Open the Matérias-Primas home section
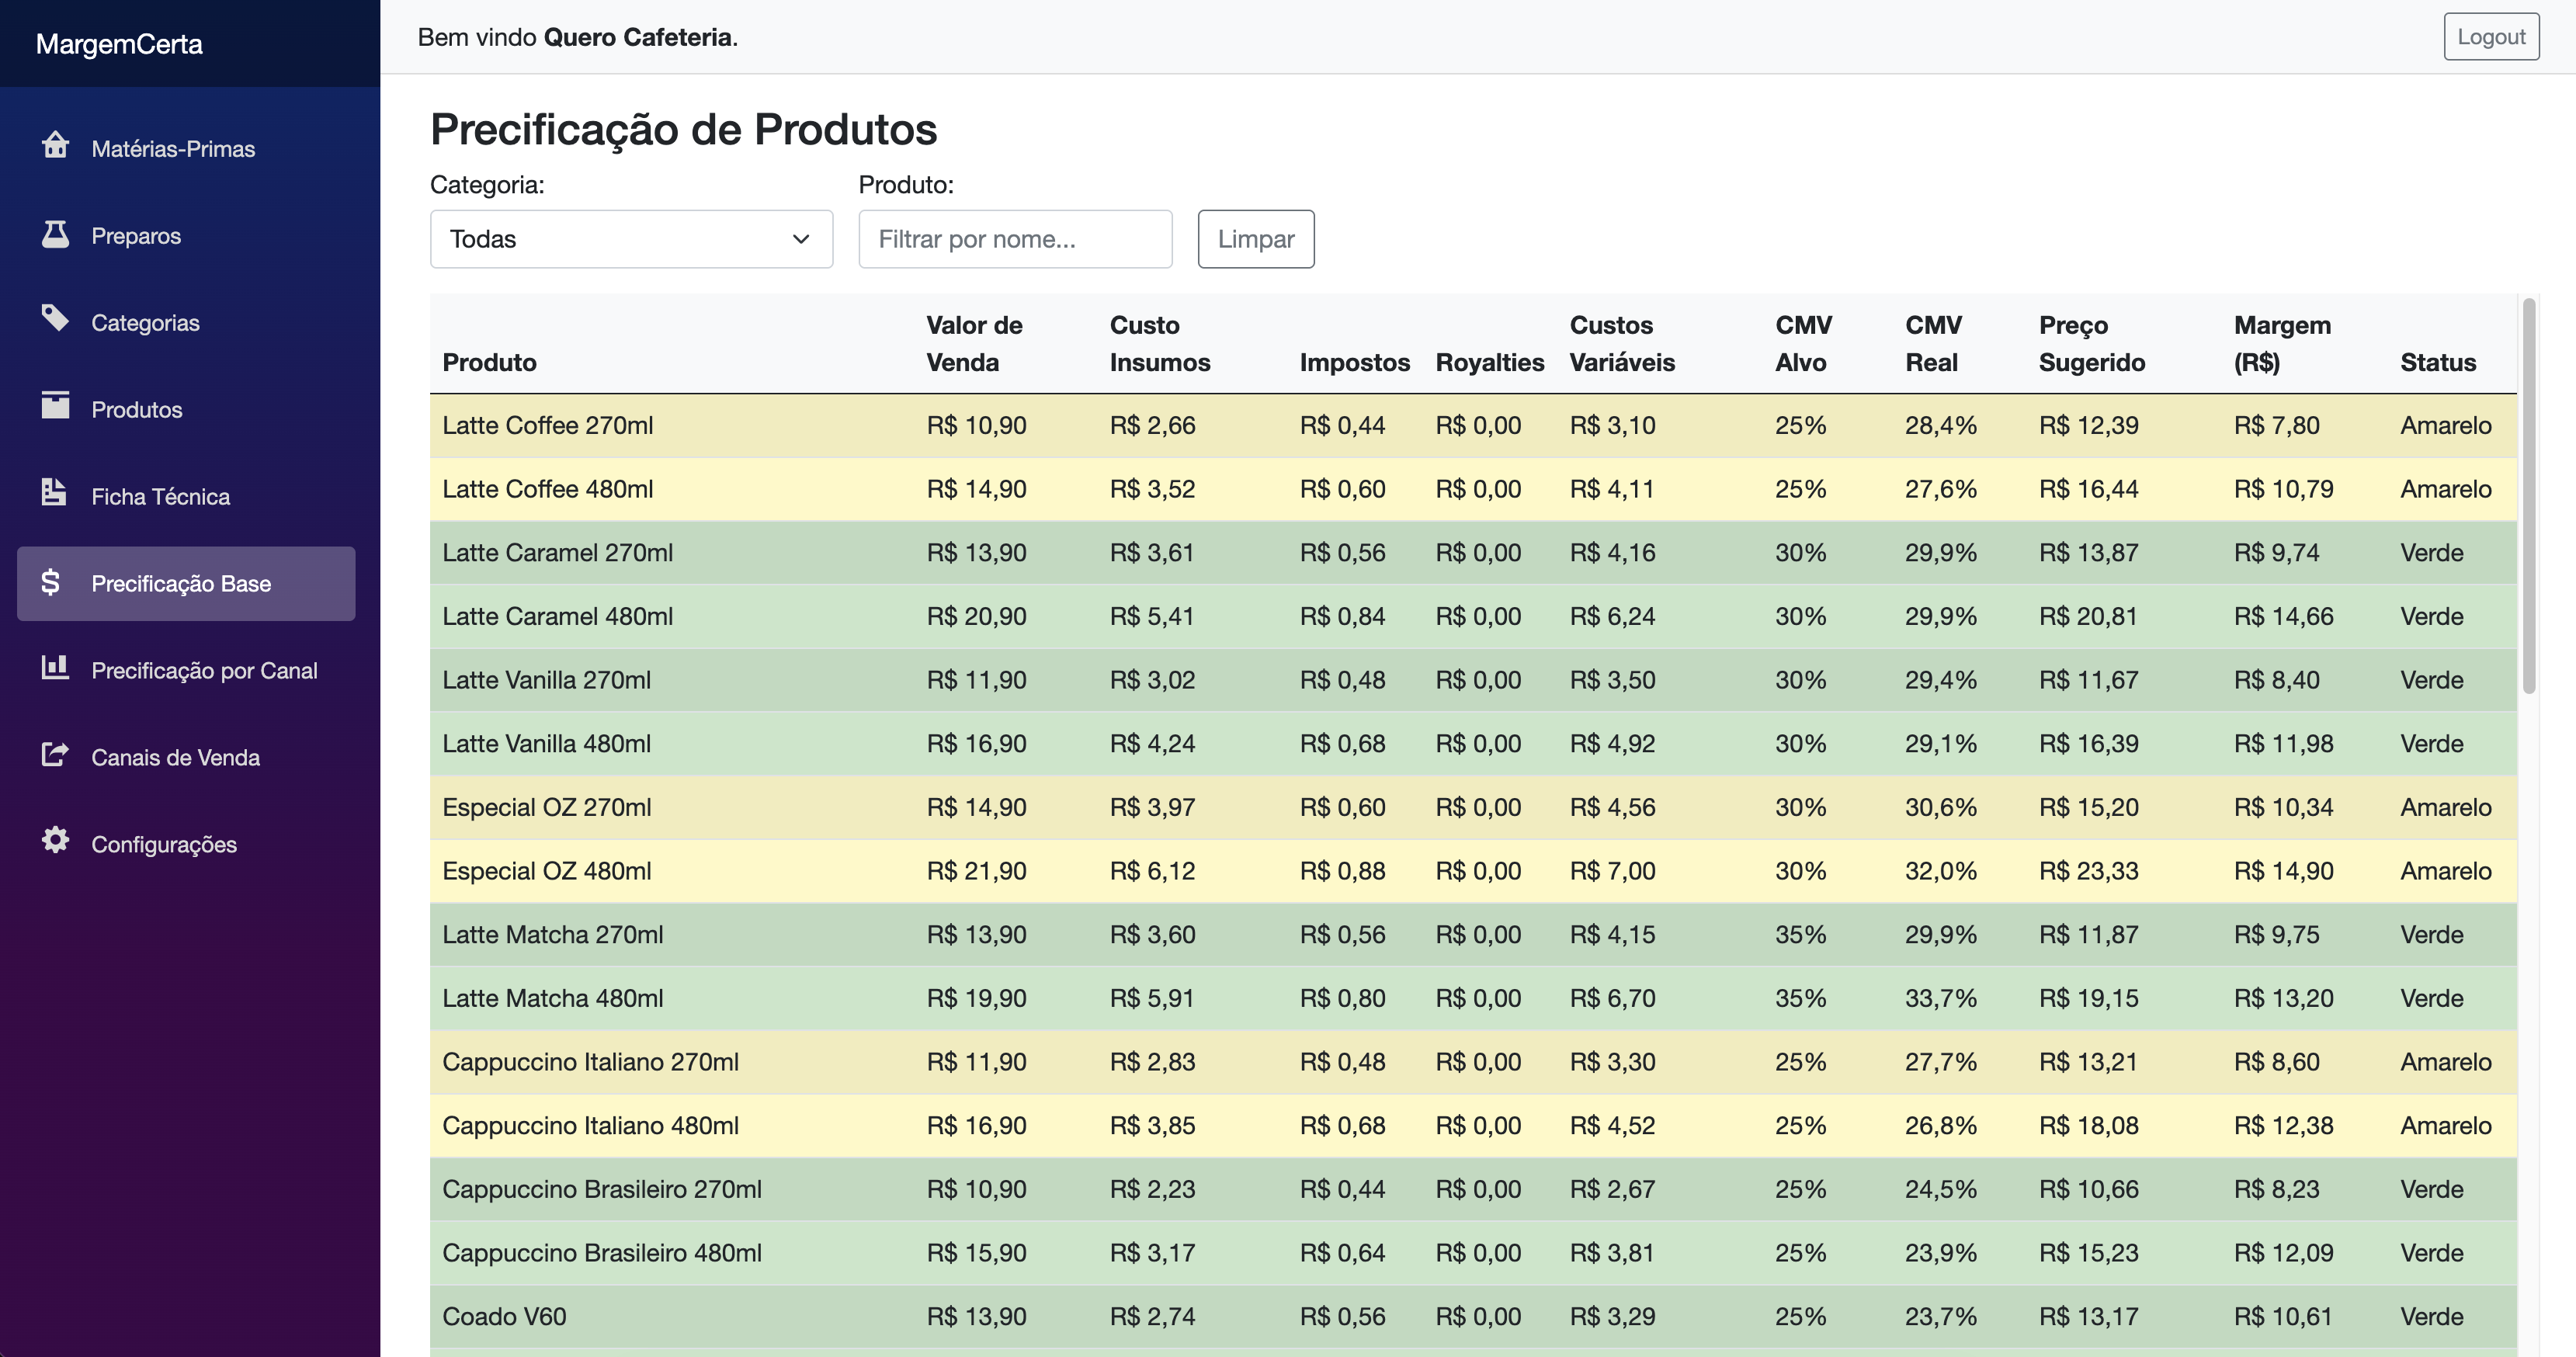 pyautogui.click(x=57, y=147)
